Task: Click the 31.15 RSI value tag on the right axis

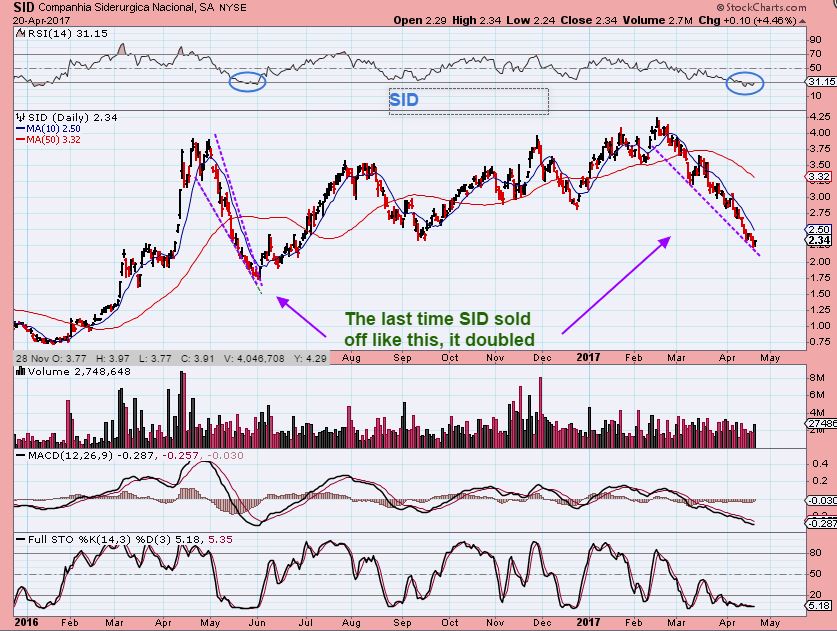Action: [x=820, y=82]
